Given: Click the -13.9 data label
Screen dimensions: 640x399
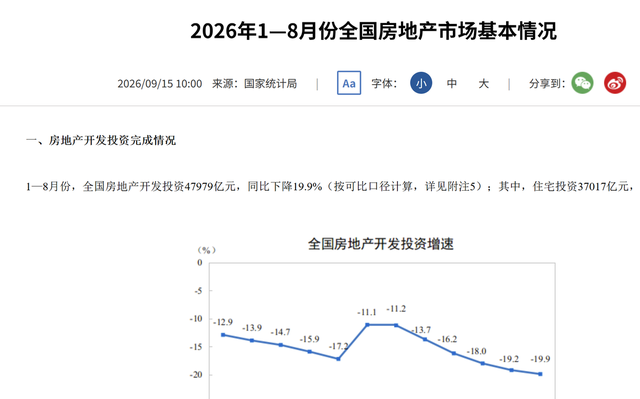Looking at the screenshot, I should tap(252, 328).
